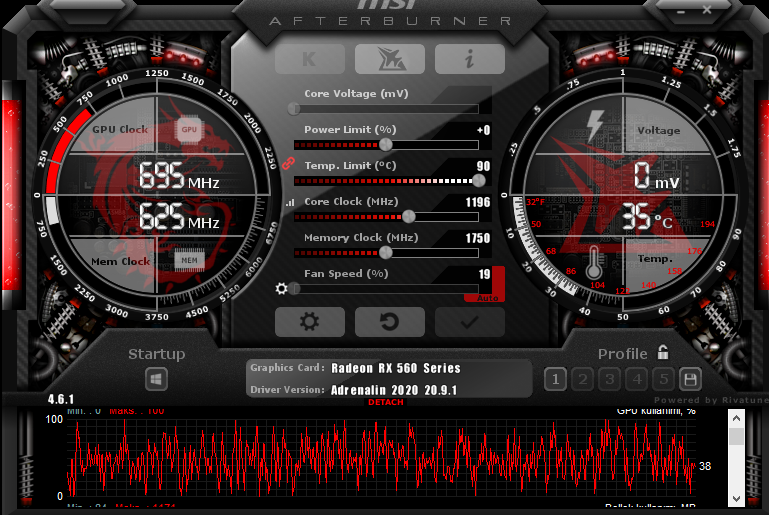Toggle the fan speed Auto button
The image size is (769, 515).
pos(487,298)
